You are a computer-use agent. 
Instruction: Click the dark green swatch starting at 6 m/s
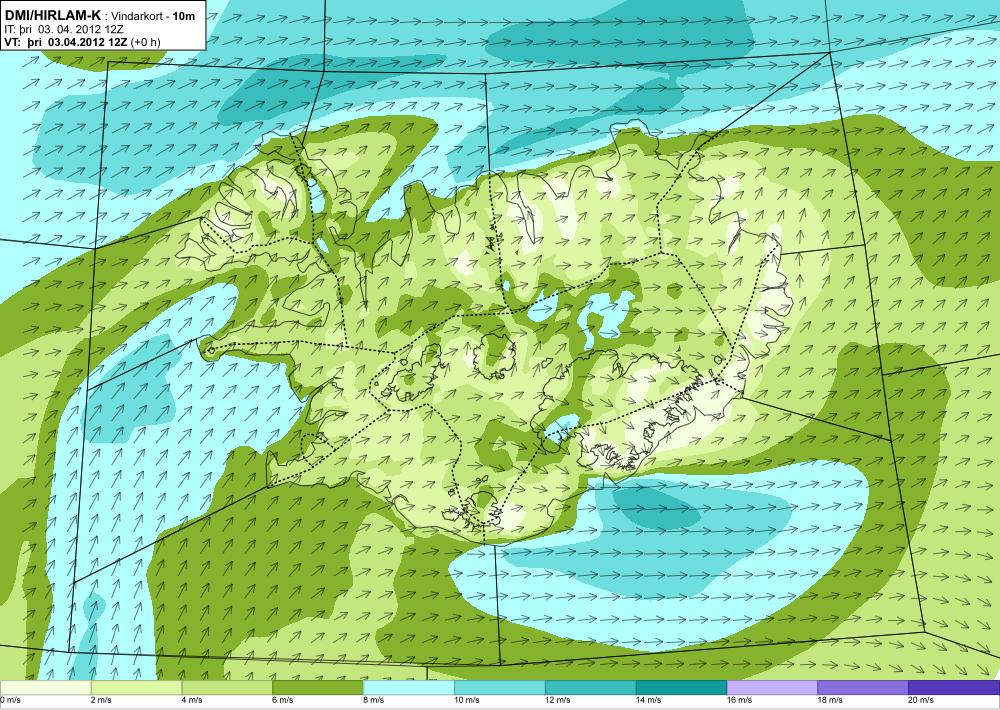coord(318,688)
